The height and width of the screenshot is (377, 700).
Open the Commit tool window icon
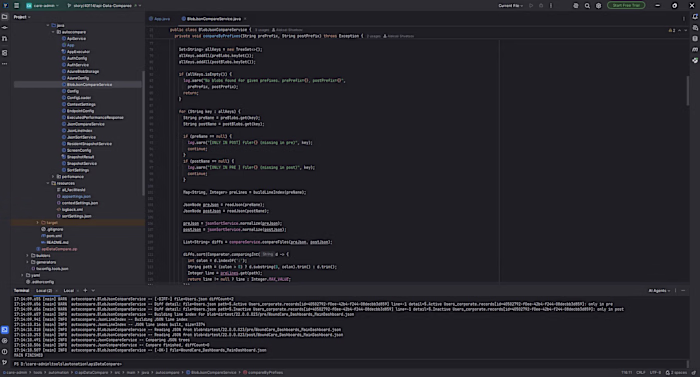[4, 28]
